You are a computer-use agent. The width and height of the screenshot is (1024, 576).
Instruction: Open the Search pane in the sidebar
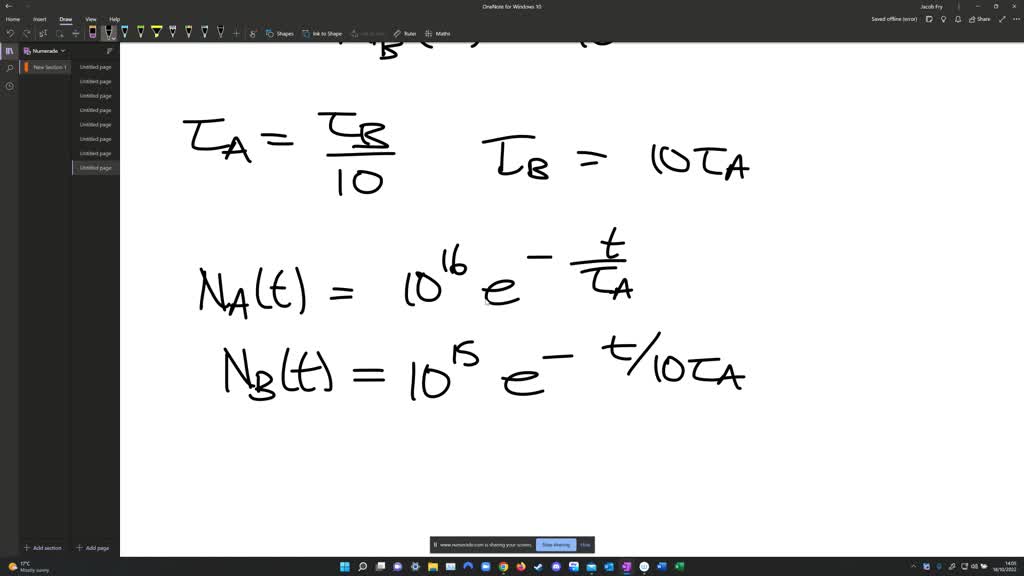tap(9, 68)
